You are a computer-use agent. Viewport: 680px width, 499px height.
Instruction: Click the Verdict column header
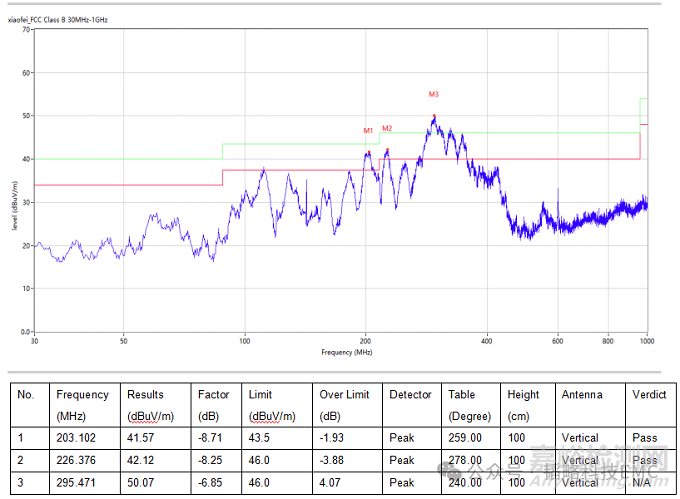tap(649, 394)
